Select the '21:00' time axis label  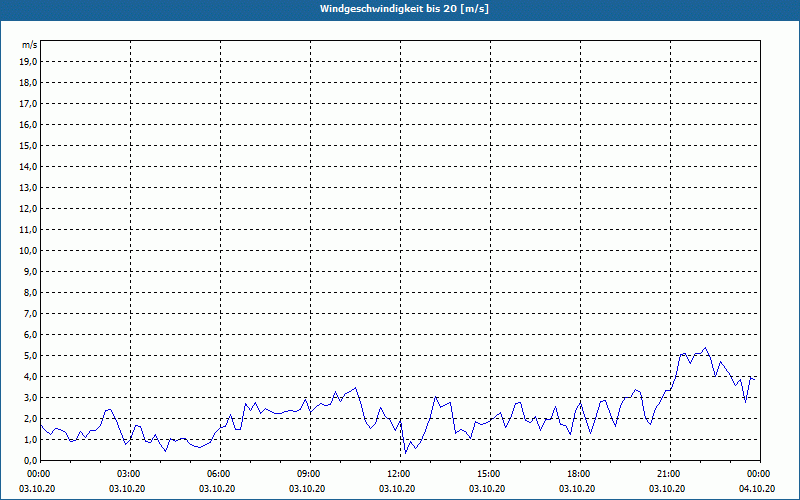[670, 474]
